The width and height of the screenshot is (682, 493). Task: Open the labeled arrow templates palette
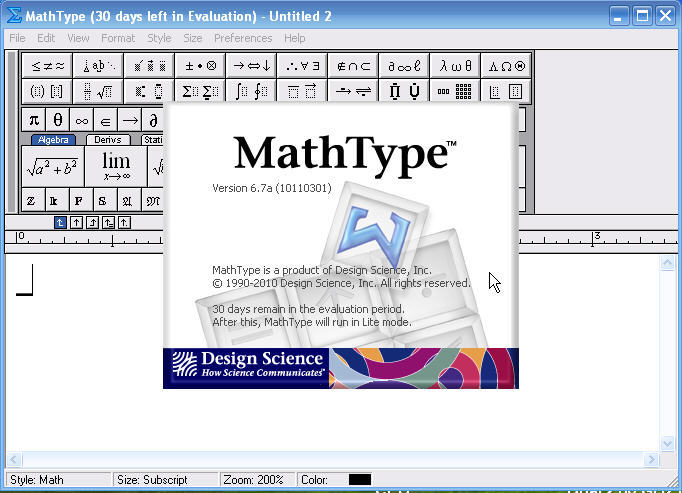pos(353,91)
